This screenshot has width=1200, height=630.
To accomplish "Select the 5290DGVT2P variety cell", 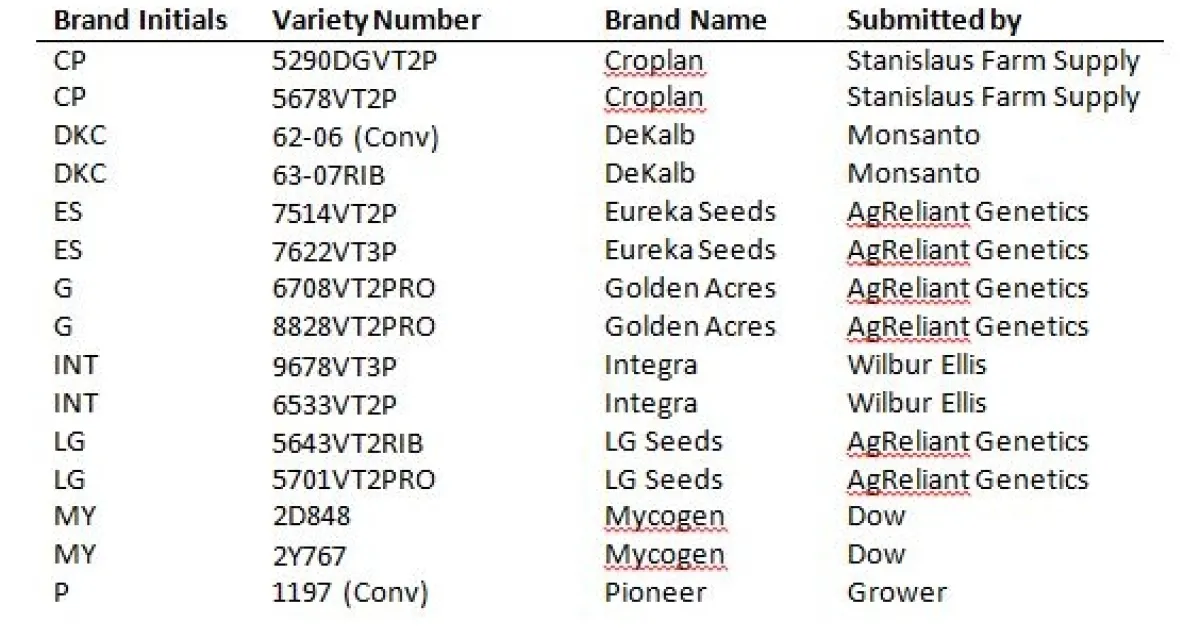I will (355, 60).
